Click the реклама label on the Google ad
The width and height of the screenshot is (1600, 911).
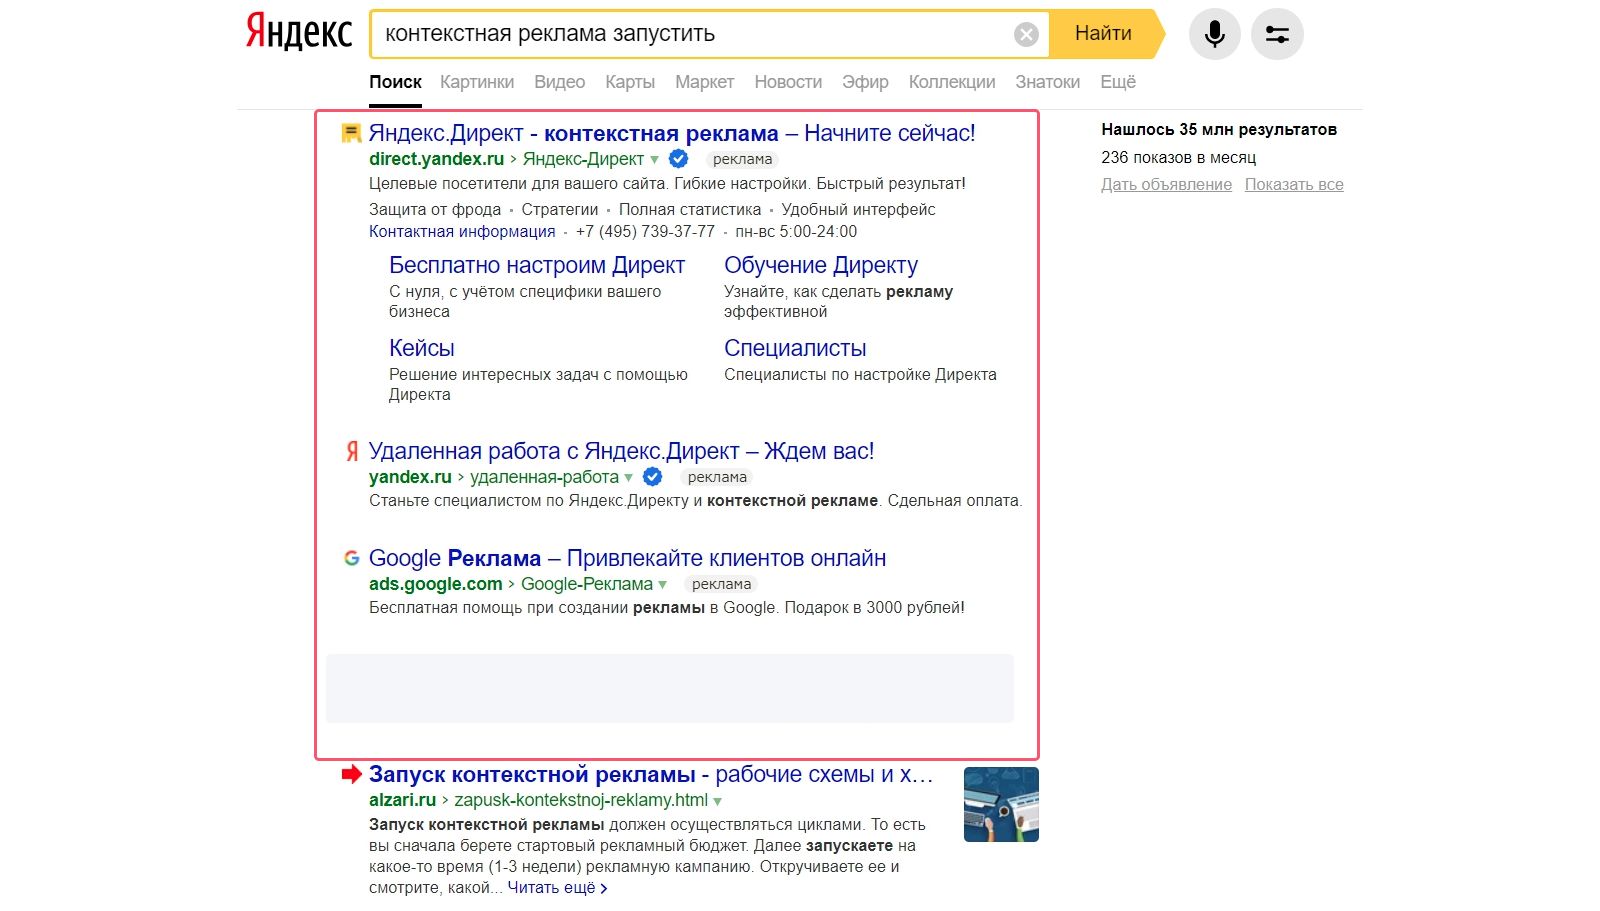coord(721,584)
